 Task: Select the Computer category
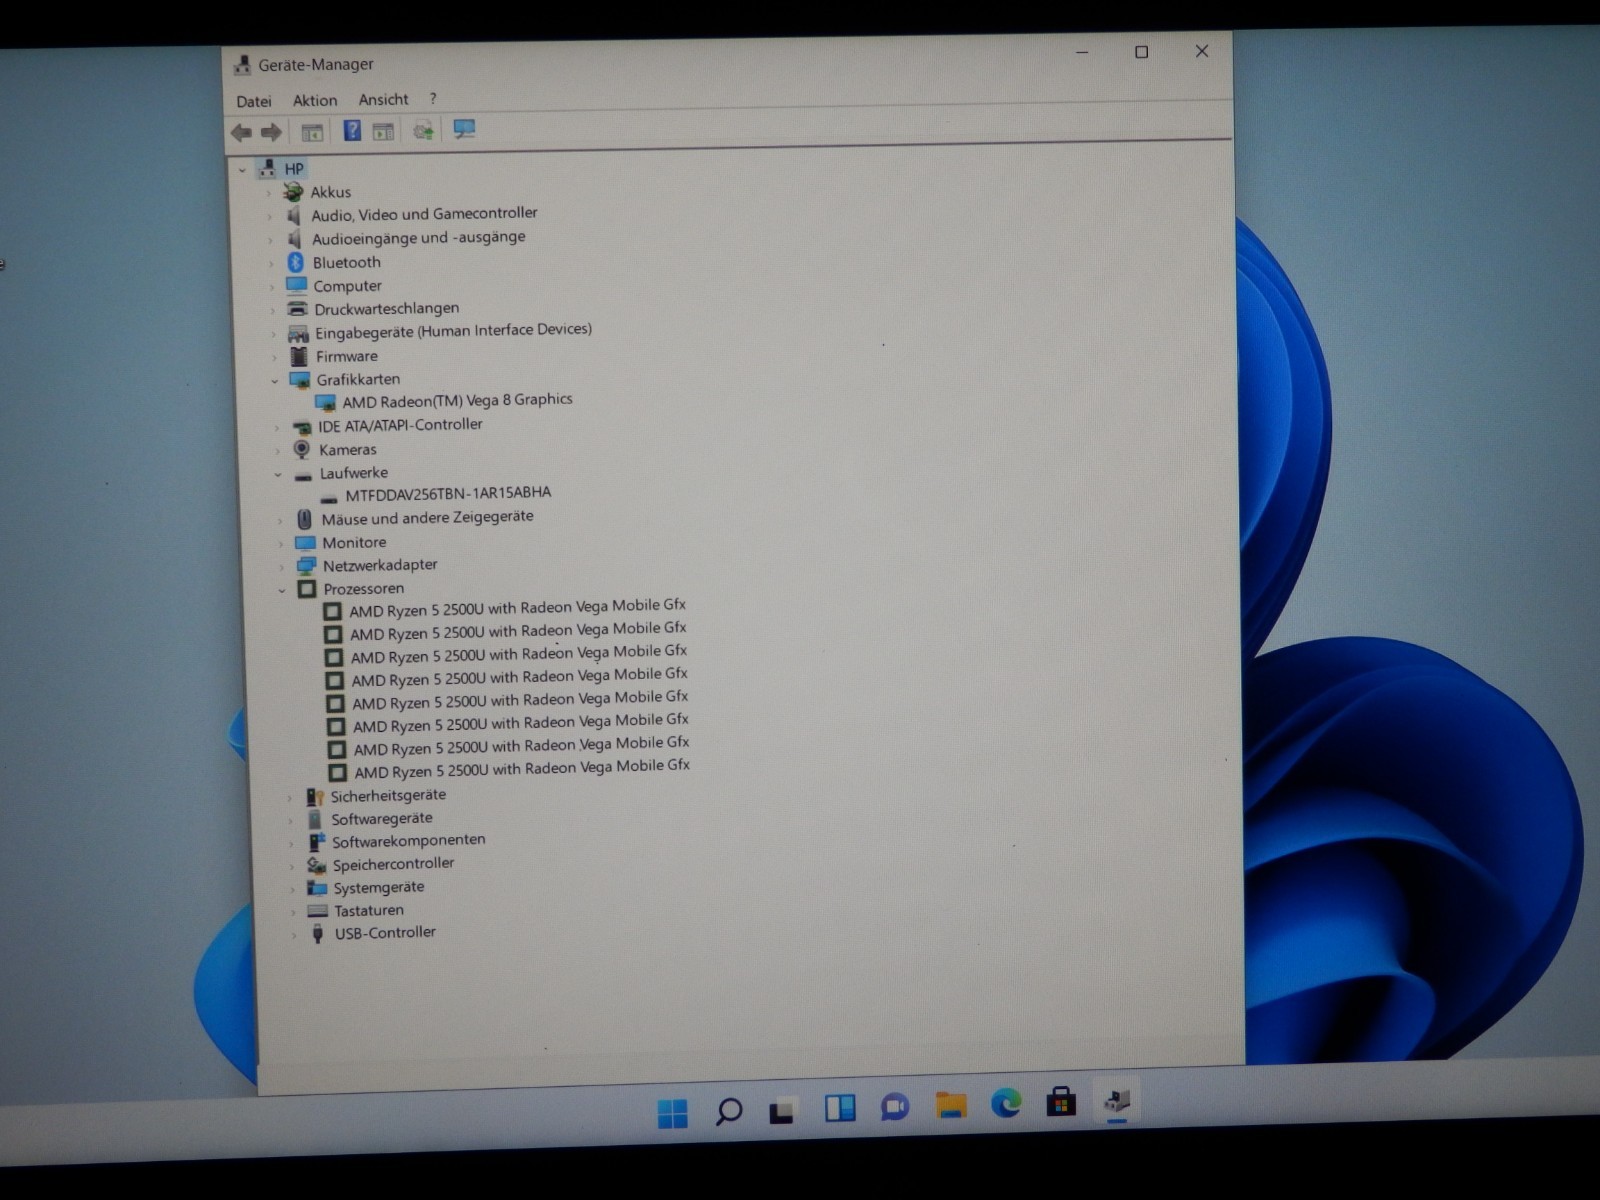coord(347,286)
